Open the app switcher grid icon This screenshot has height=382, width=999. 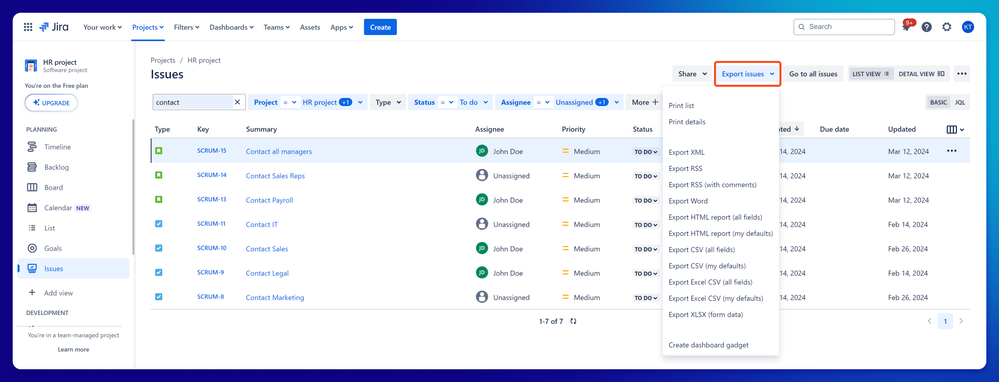[28, 27]
